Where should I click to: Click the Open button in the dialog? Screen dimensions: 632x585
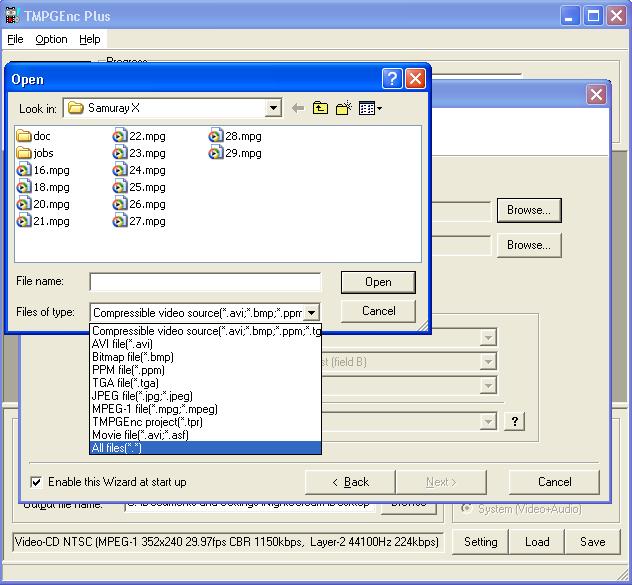pos(378,282)
